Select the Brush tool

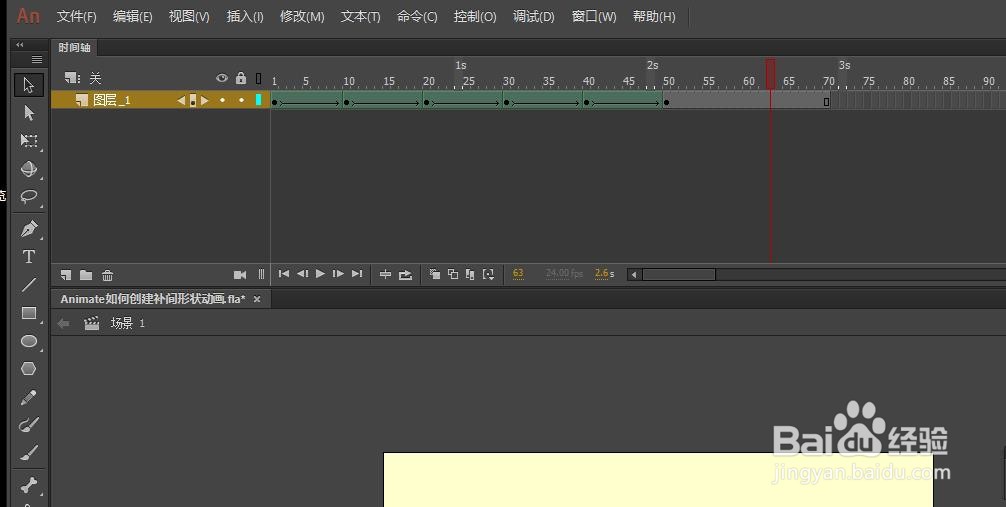(29, 453)
